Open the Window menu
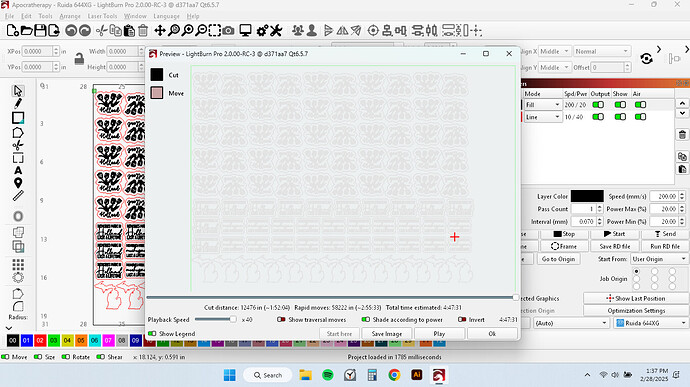This screenshot has height=387, width=690. pos(135,16)
